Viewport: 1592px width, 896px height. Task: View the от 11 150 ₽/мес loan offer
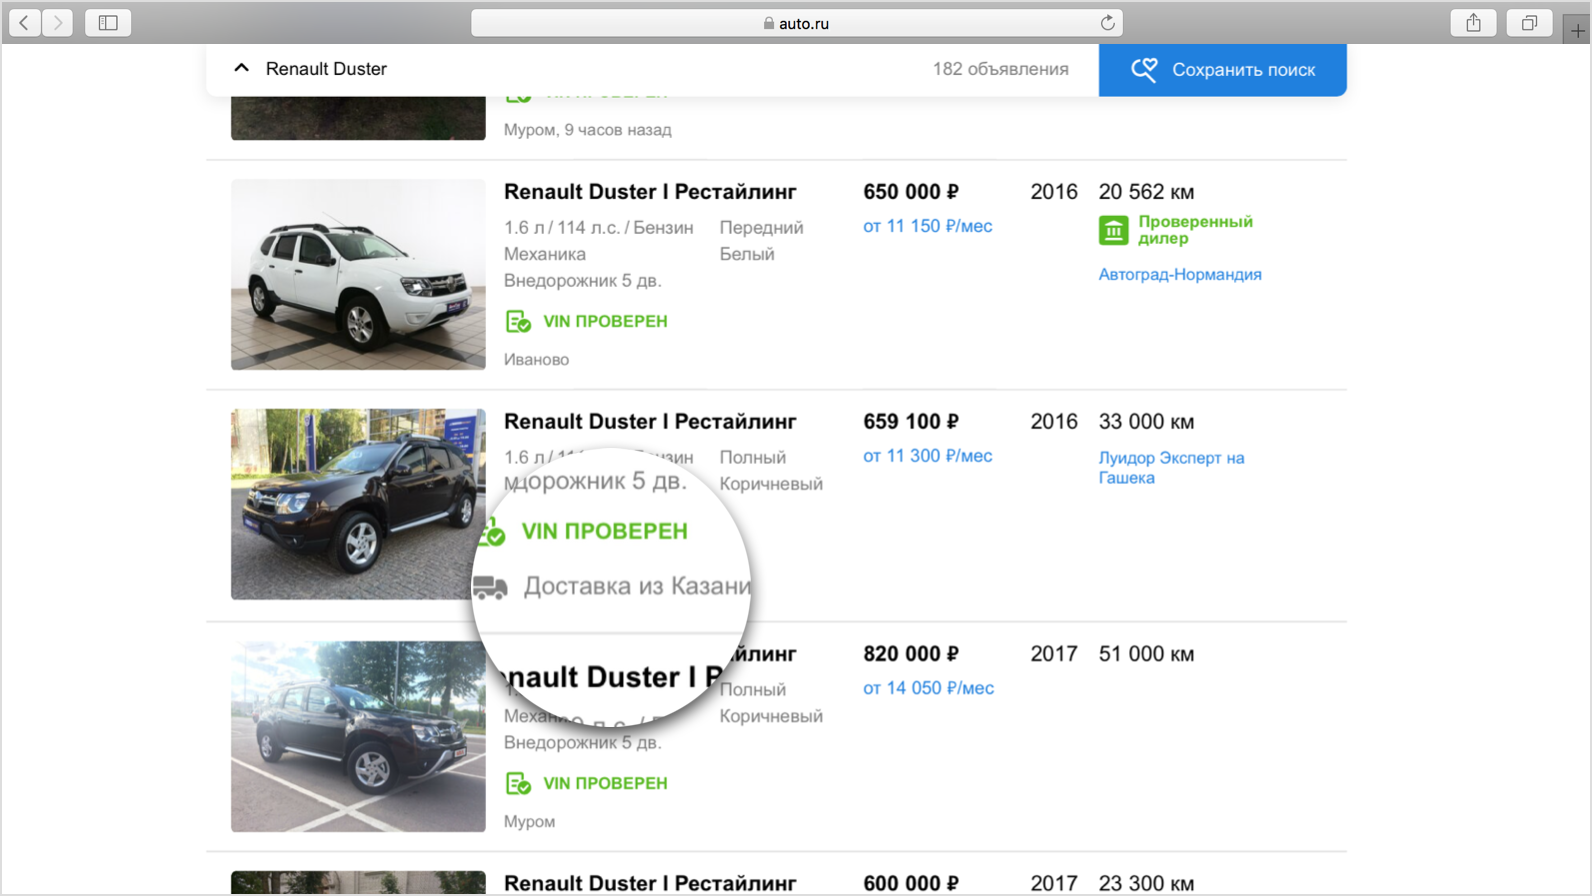click(x=927, y=226)
